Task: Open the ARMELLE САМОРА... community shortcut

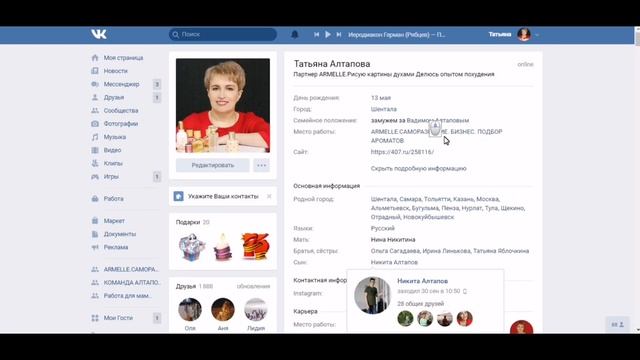Action: (131, 269)
